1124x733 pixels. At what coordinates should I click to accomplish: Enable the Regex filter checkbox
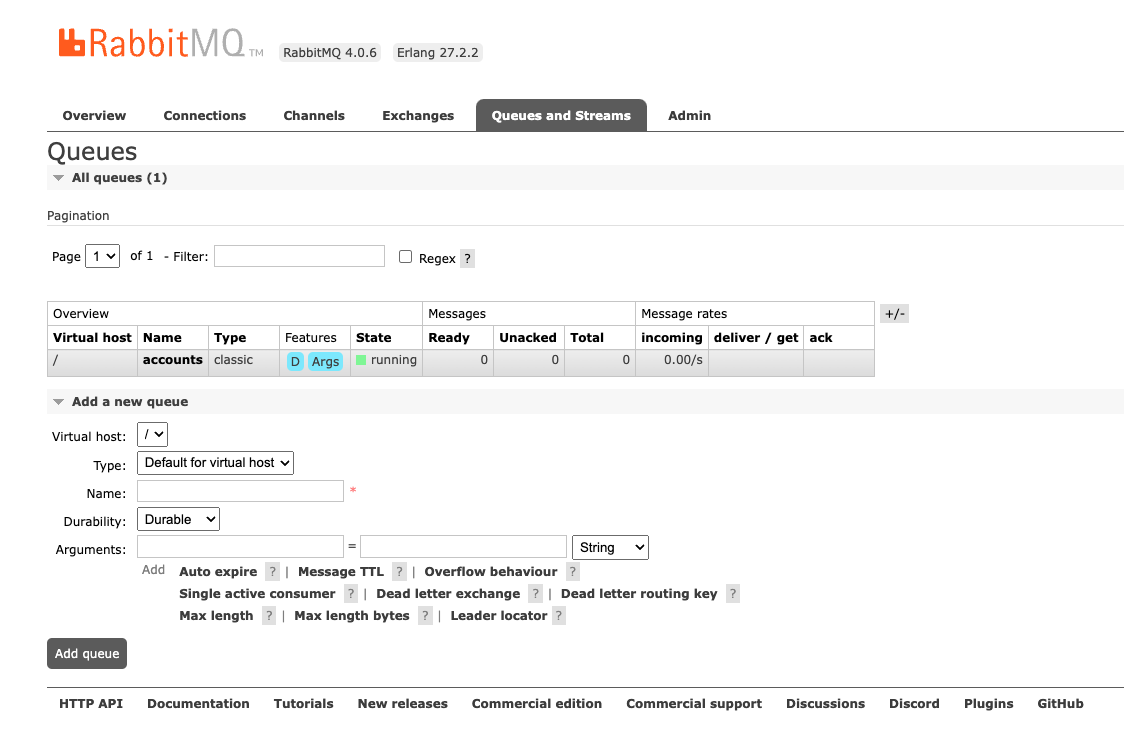pyautogui.click(x=405, y=257)
